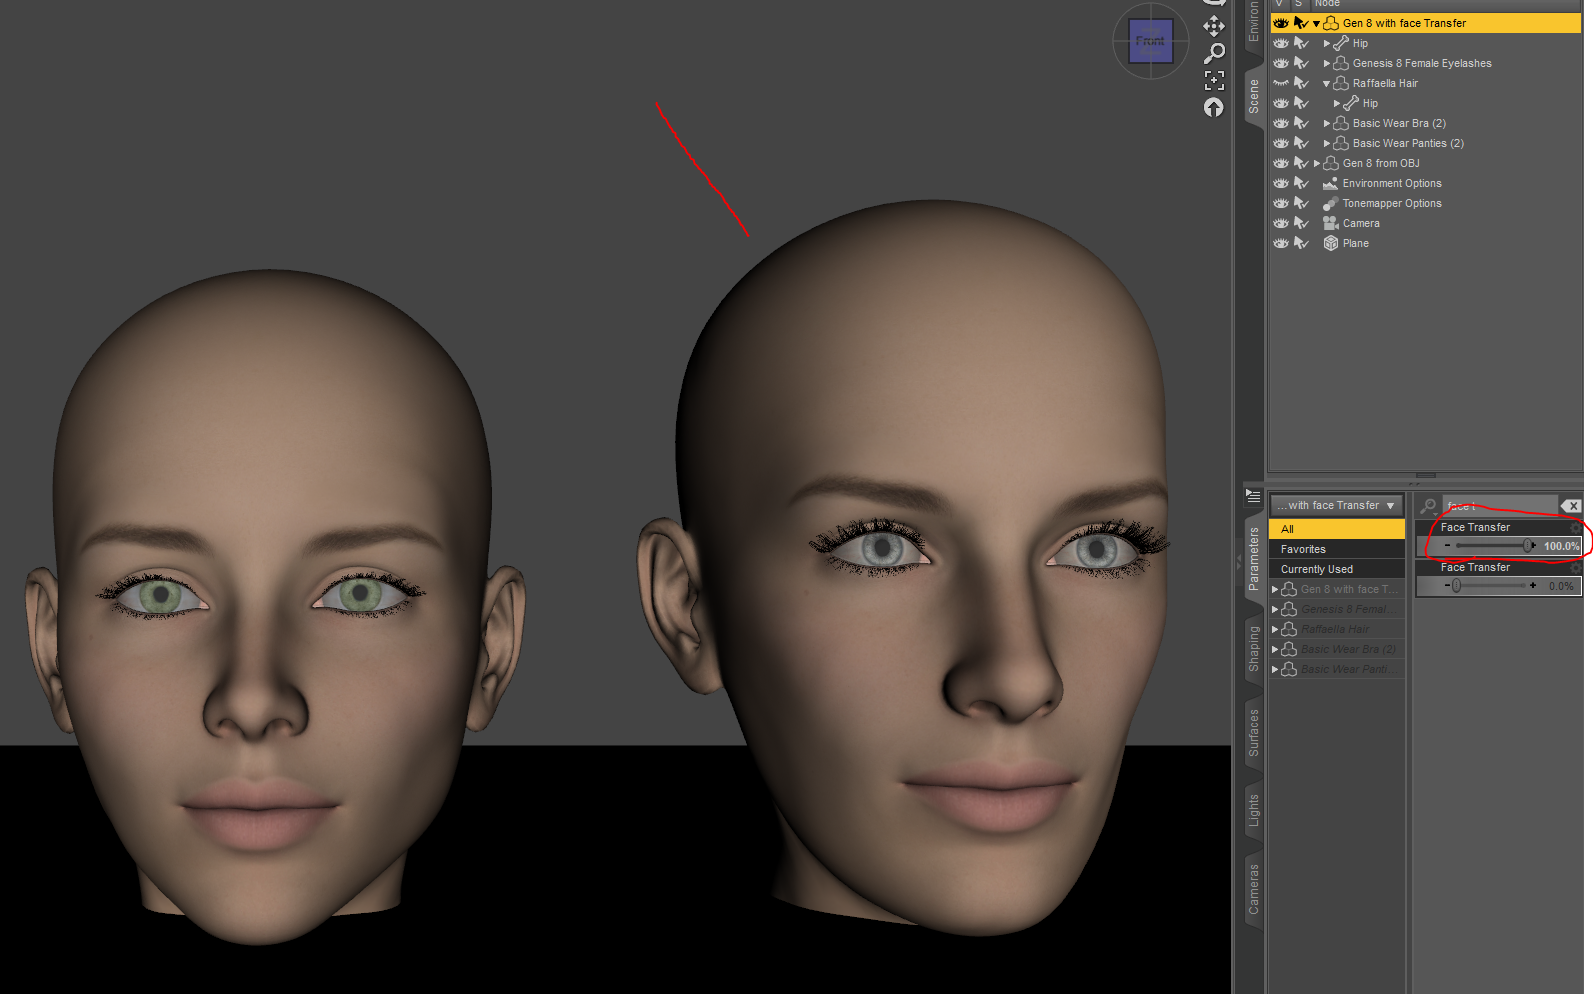The height and width of the screenshot is (994, 1593).
Task: Toggle selectability arrow for the Camera row
Action: (1301, 223)
